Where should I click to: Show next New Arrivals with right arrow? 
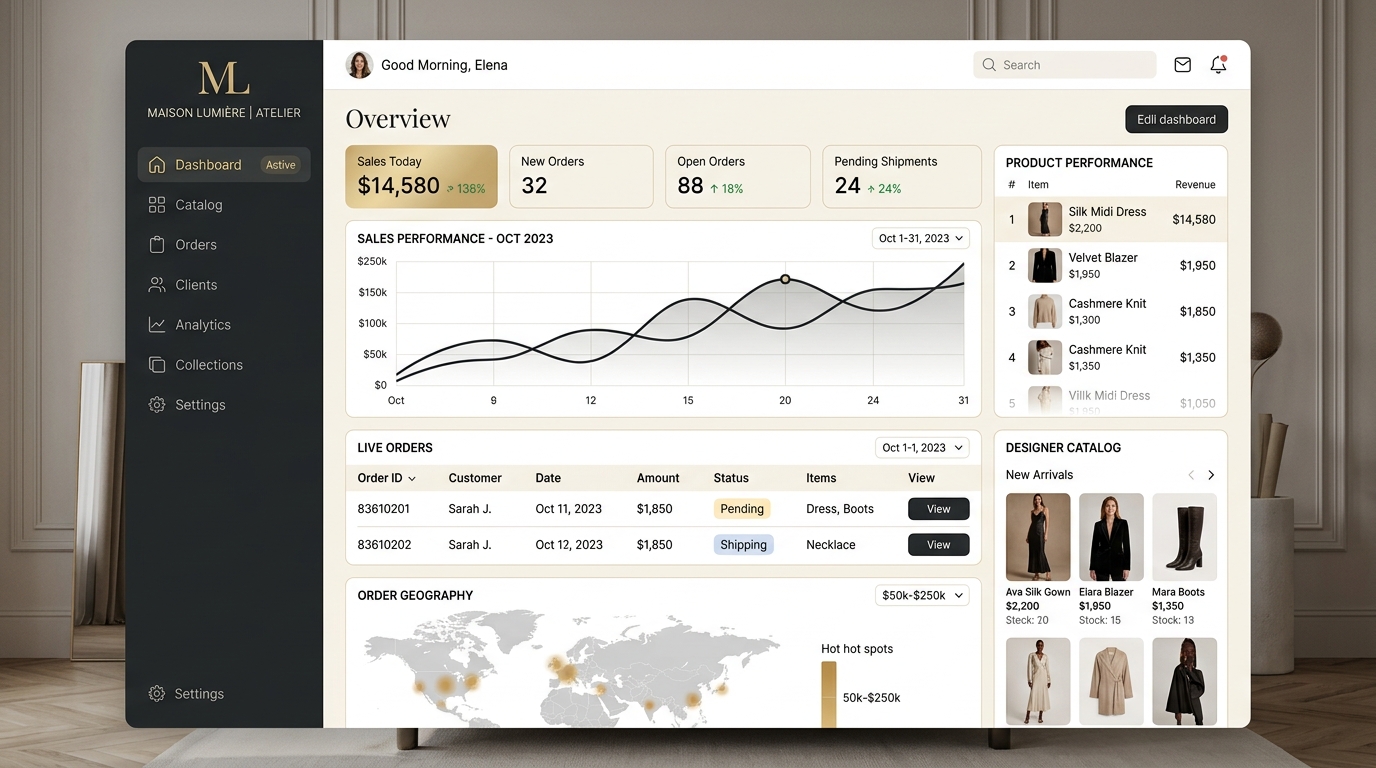(x=1211, y=475)
